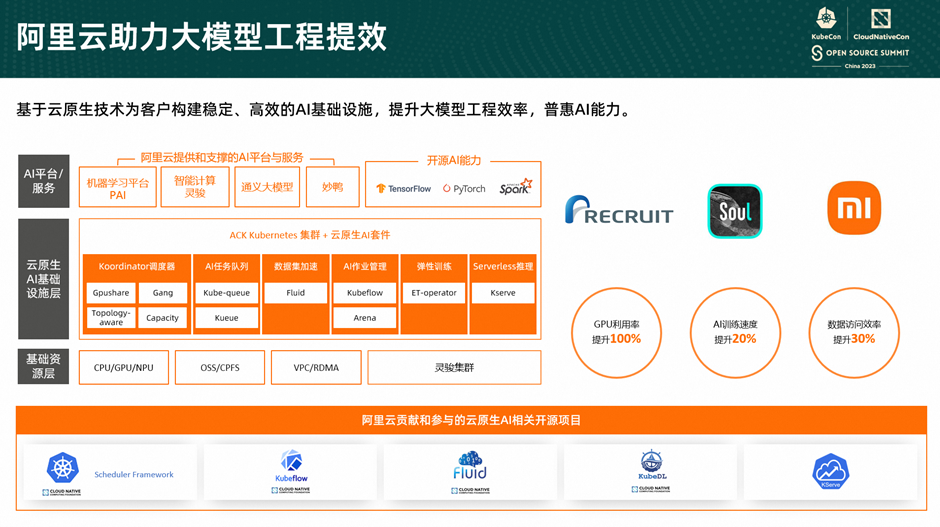Select the 机器学习平台 PAI box
This screenshot has height=527, width=940.
pyautogui.click(x=118, y=187)
